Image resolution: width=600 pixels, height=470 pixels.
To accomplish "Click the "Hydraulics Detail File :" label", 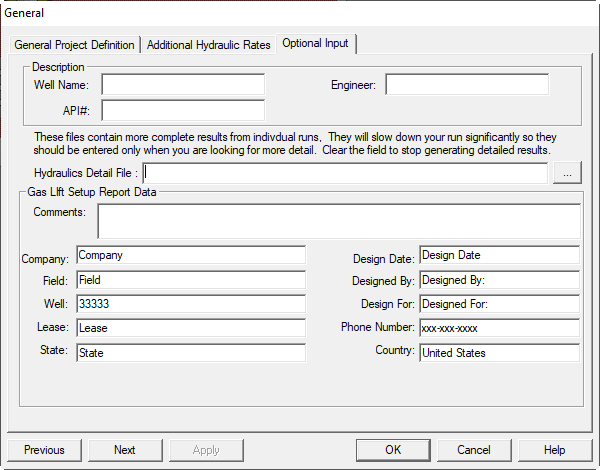I will coord(86,173).
